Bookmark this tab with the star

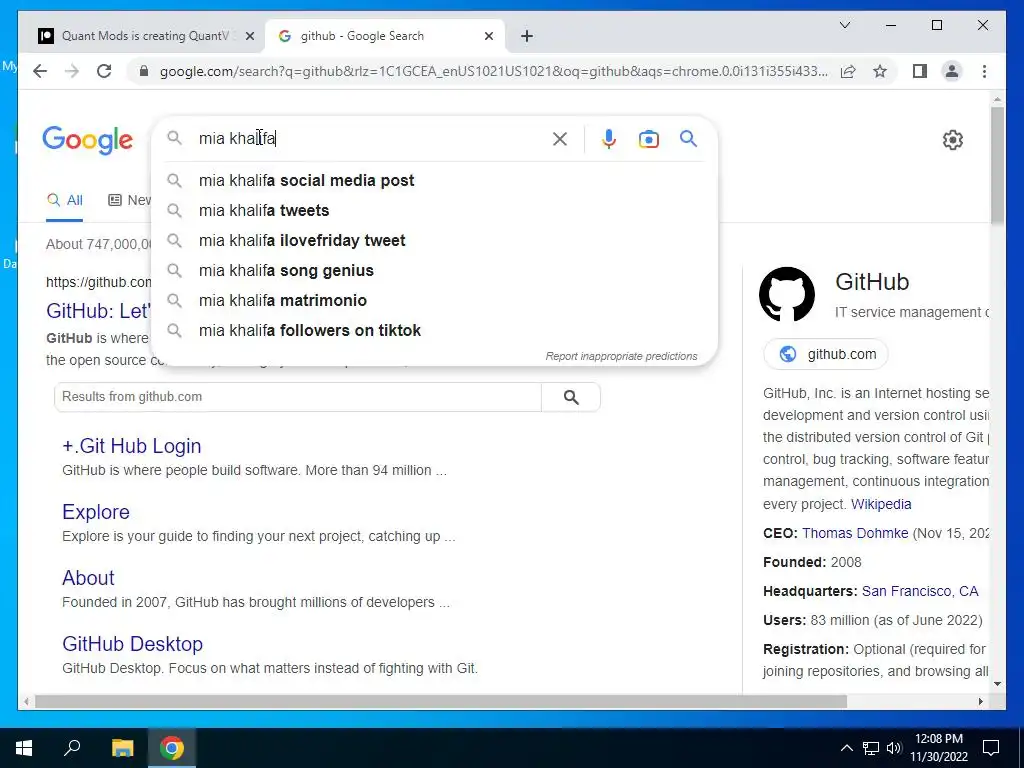[x=880, y=71]
